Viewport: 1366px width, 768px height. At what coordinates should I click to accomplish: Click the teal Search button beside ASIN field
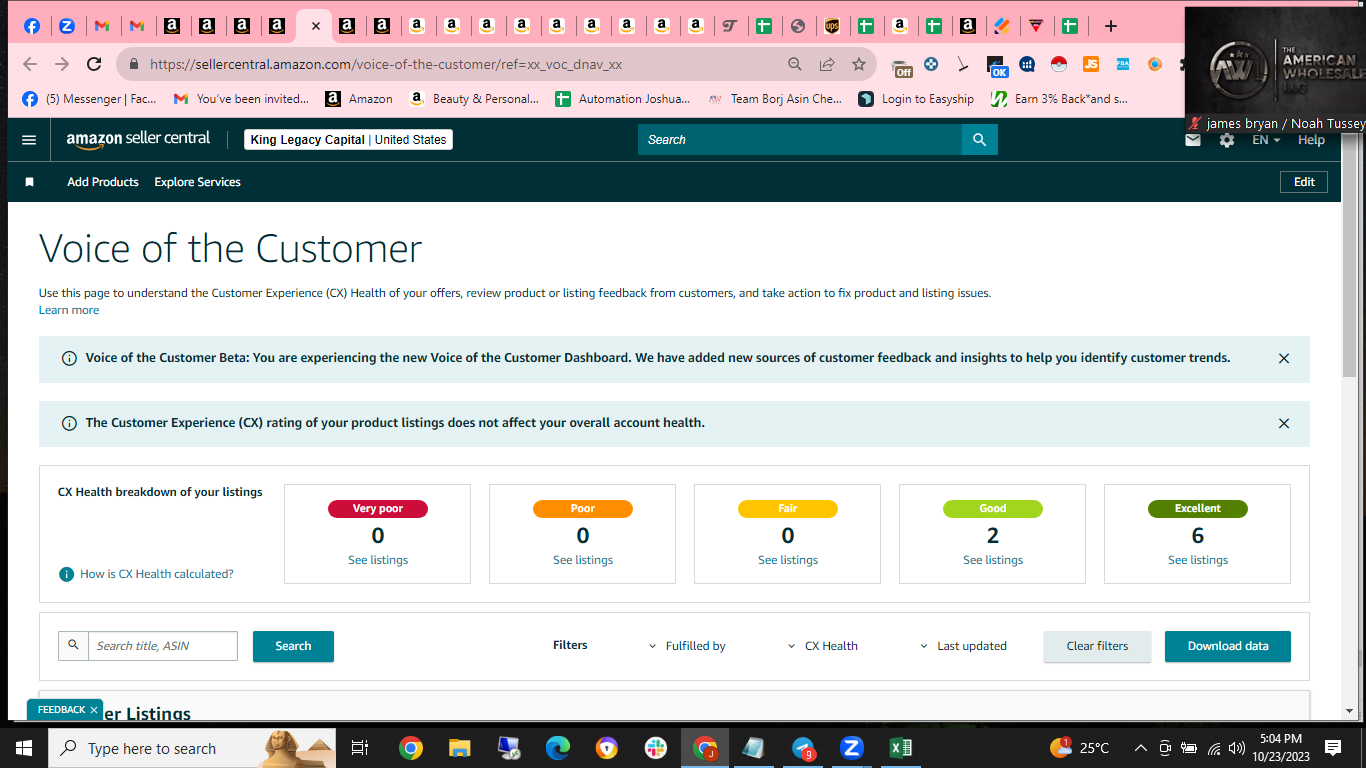tap(293, 646)
